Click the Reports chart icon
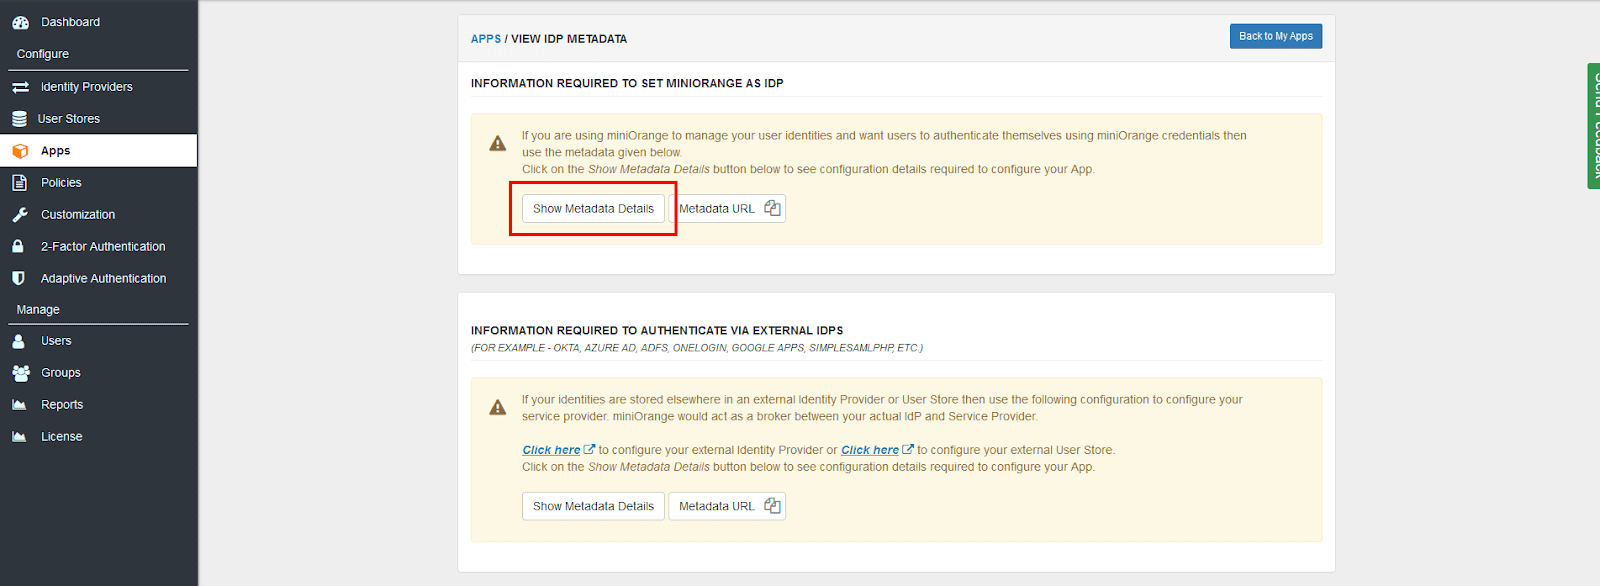Viewport: 1600px width, 586px height. [19, 405]
